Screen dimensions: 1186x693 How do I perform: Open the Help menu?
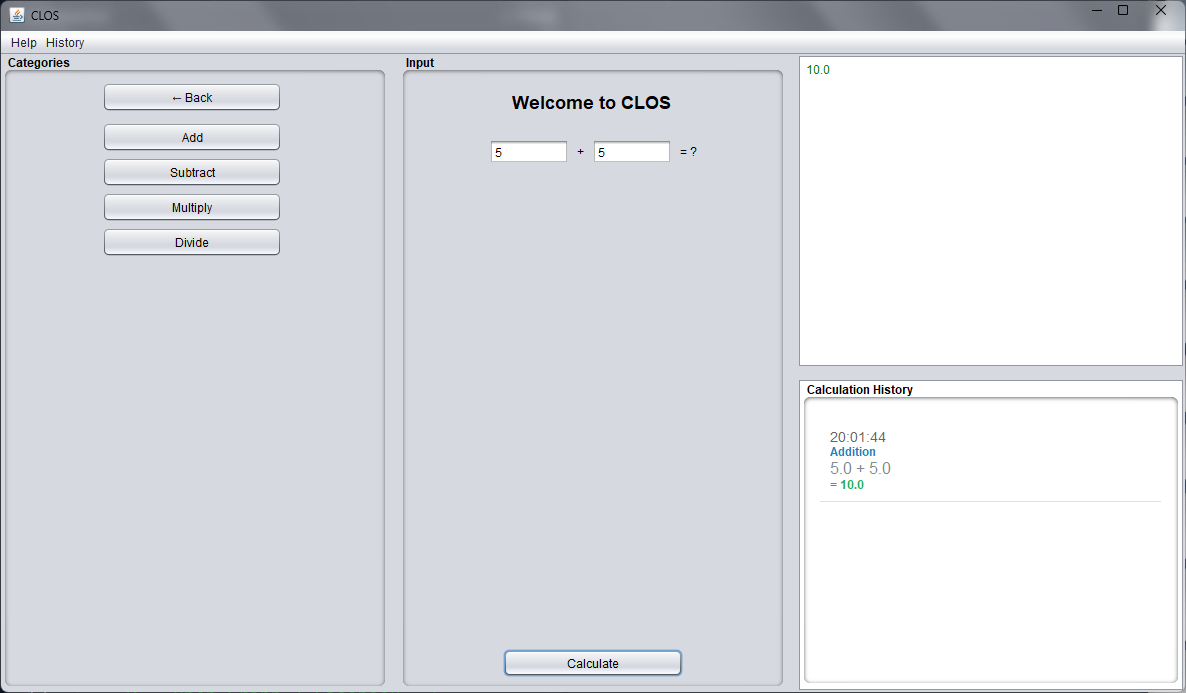pos(24,43)
